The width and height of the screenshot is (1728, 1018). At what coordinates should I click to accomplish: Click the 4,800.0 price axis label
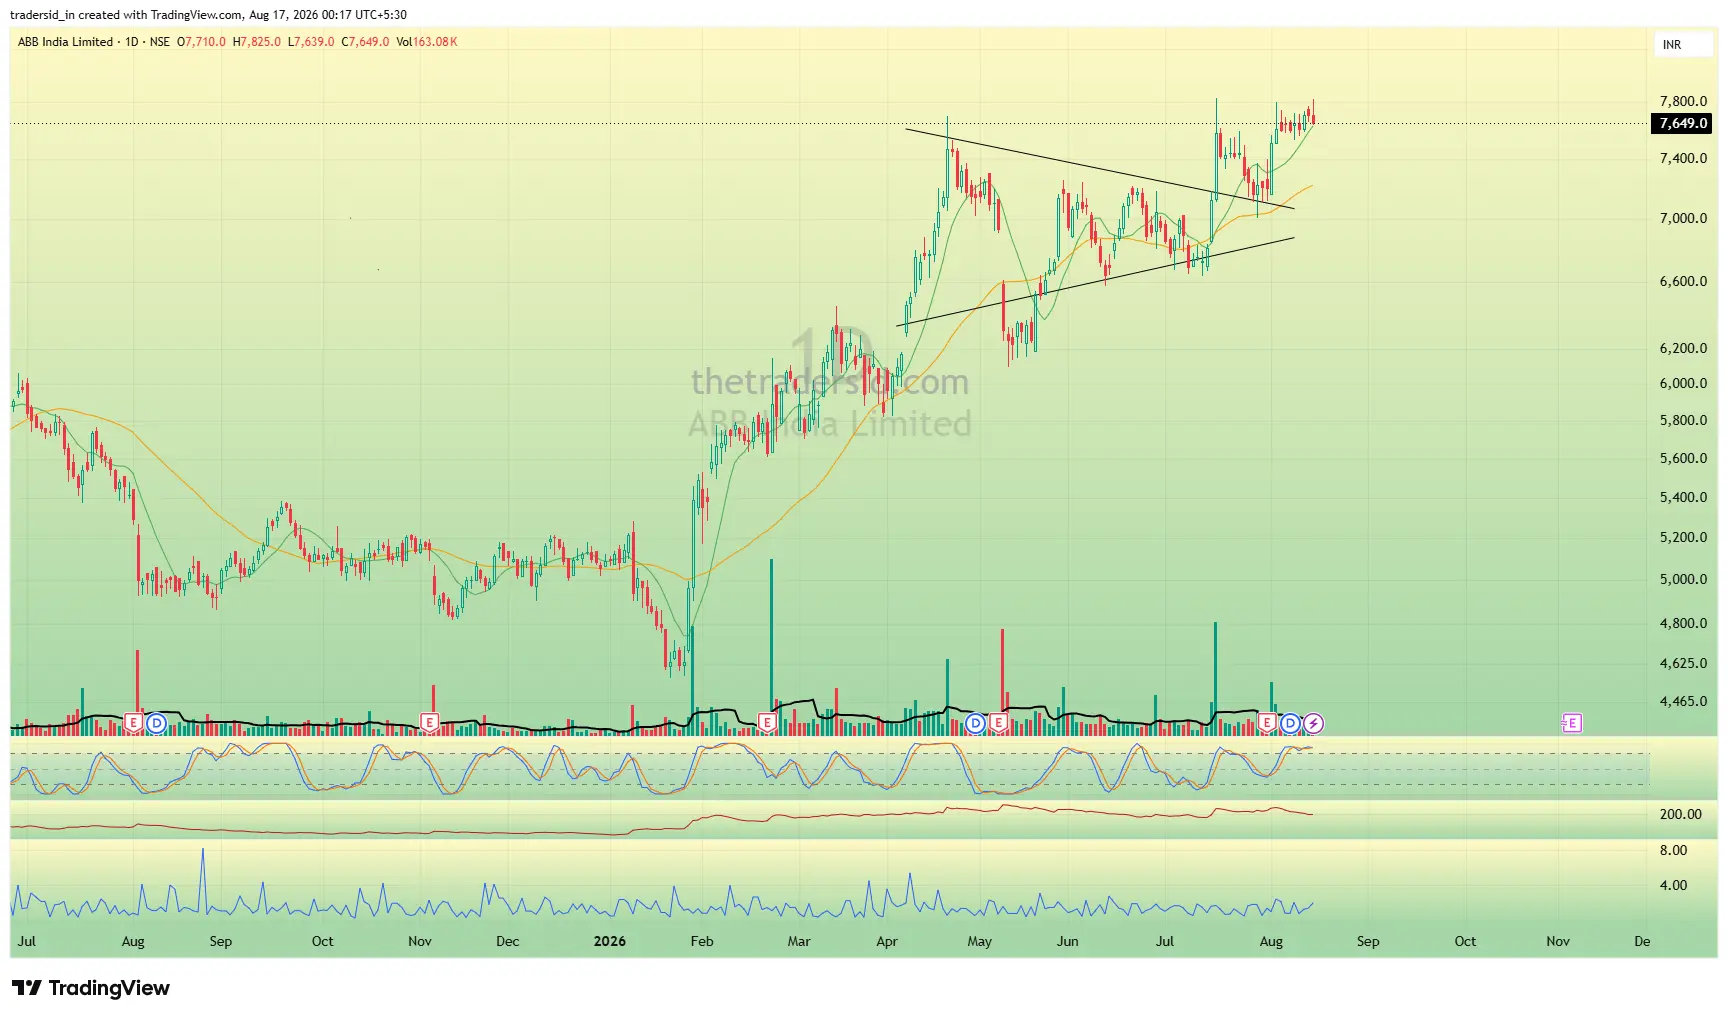(x=1683, y=623)
